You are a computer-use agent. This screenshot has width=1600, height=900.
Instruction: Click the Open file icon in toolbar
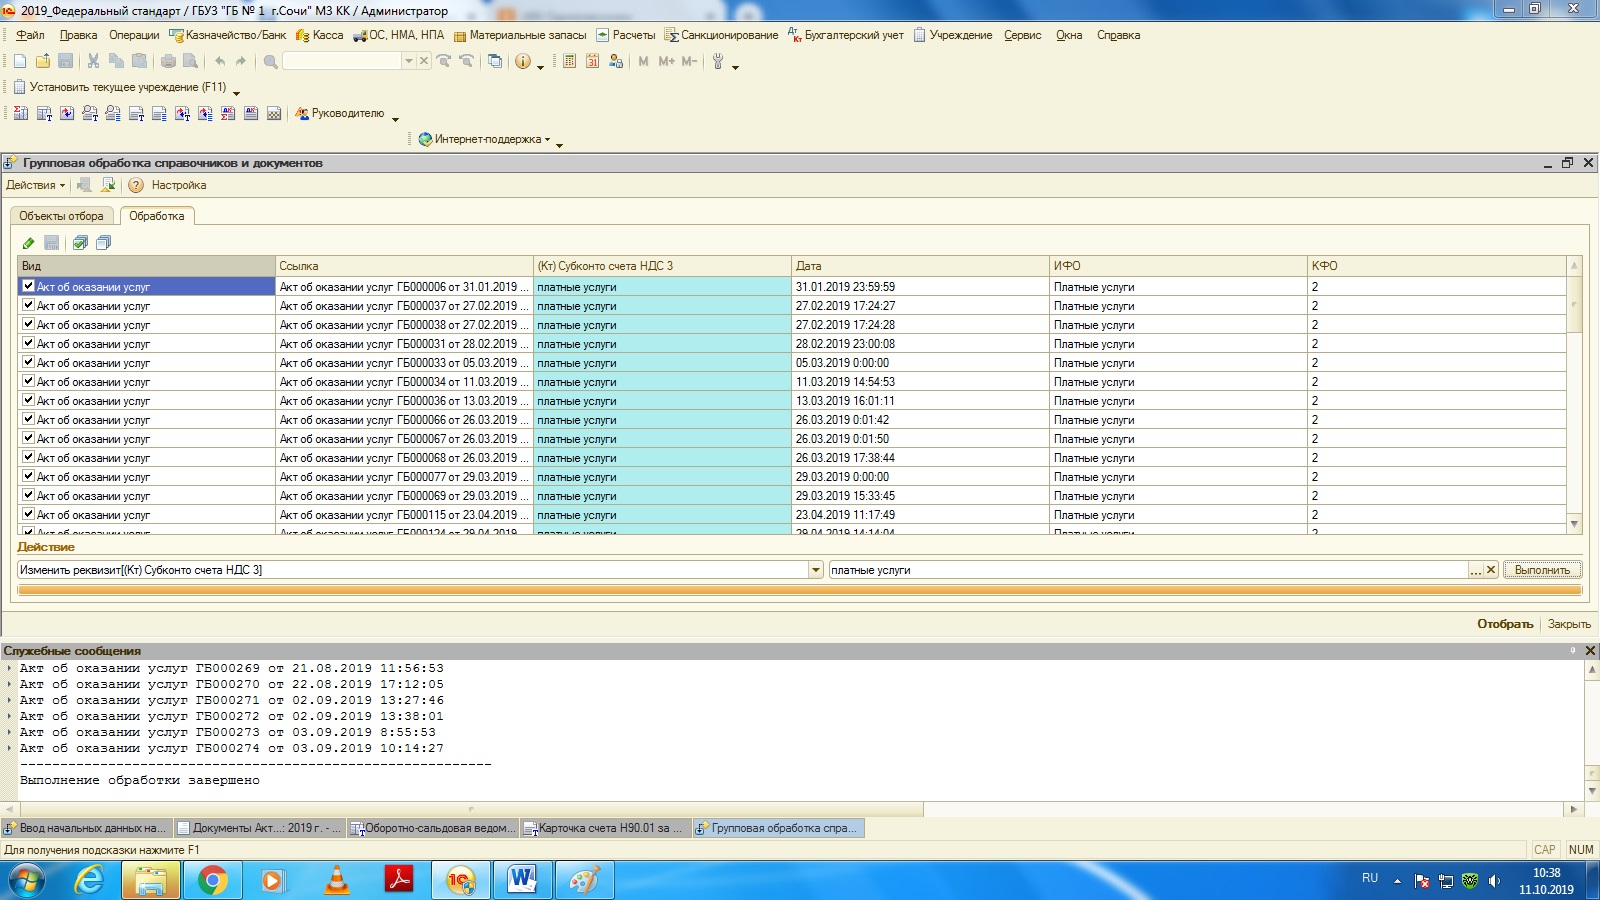tap(43, 61)
